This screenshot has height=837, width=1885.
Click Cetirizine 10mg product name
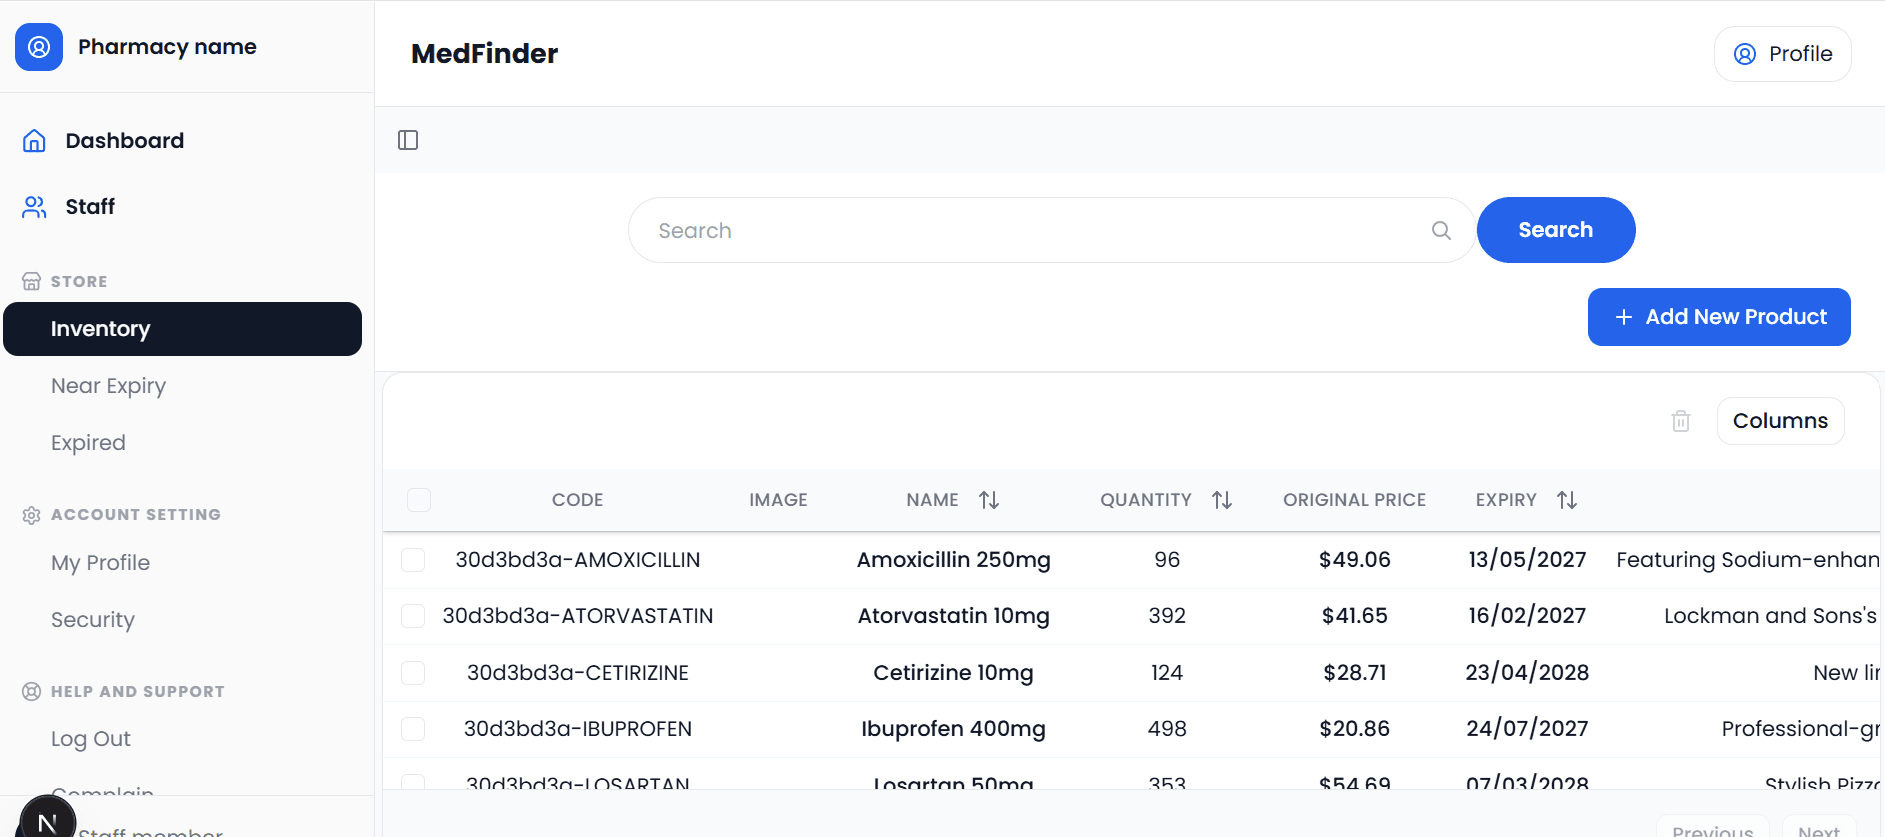tap(953, 673)
